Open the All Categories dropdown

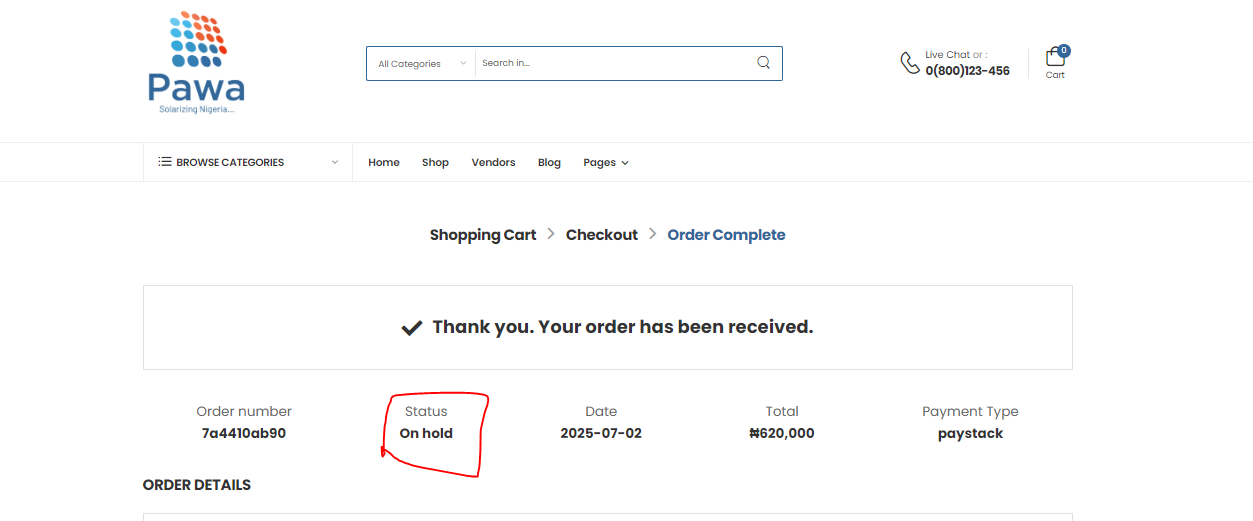(x=421, y=63)
